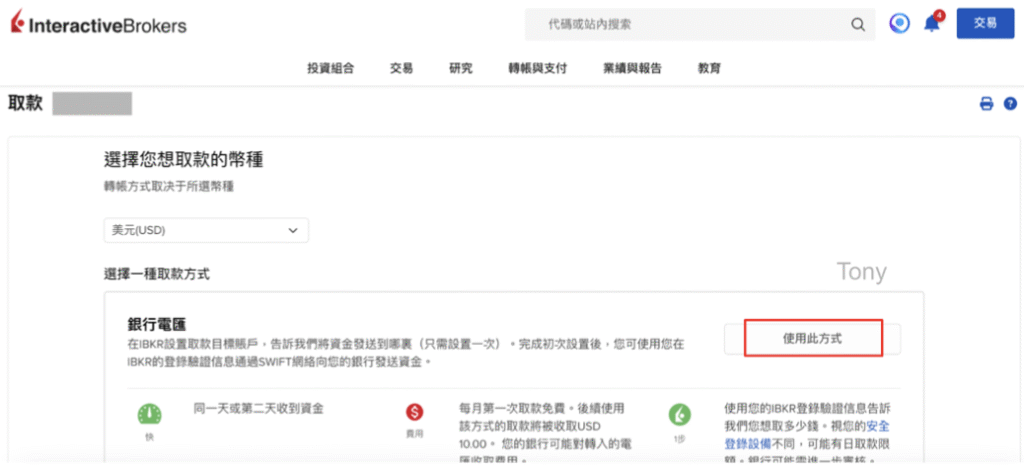Open the 教育 menu
The image size is (1024, 470).
point(709,68)
